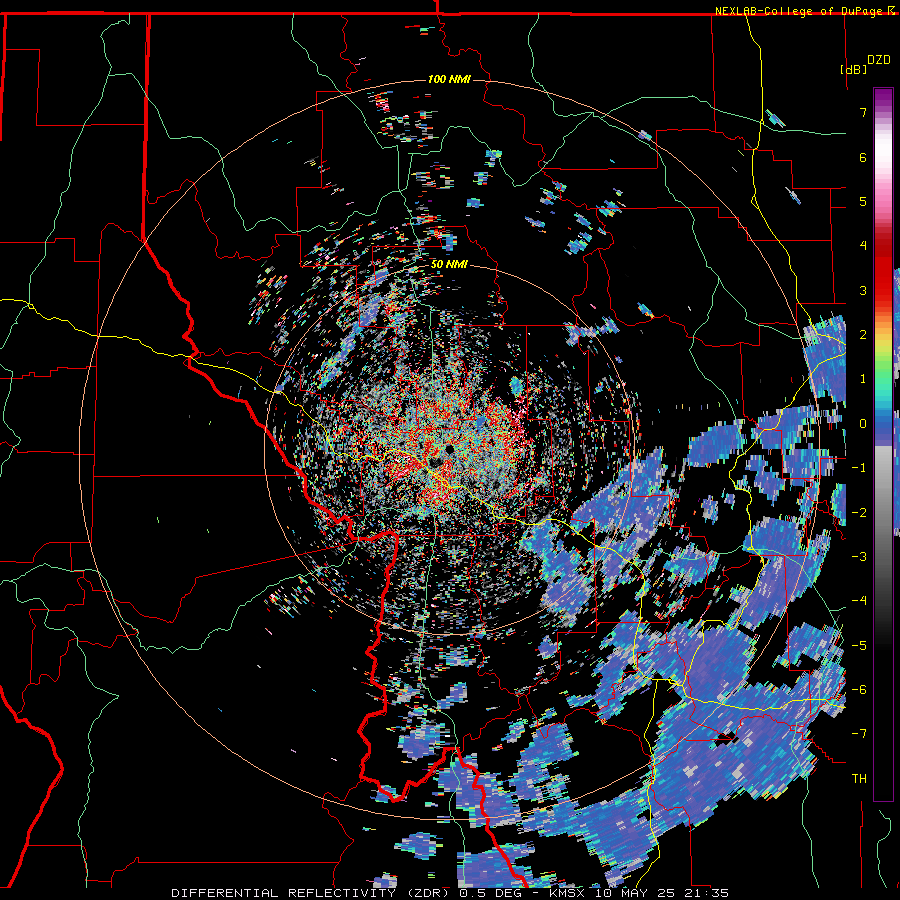This screenshot has height=900, width=900.
Task: Click the NEXLAB-College of DuPage credit text
Action: click(798, 11)
